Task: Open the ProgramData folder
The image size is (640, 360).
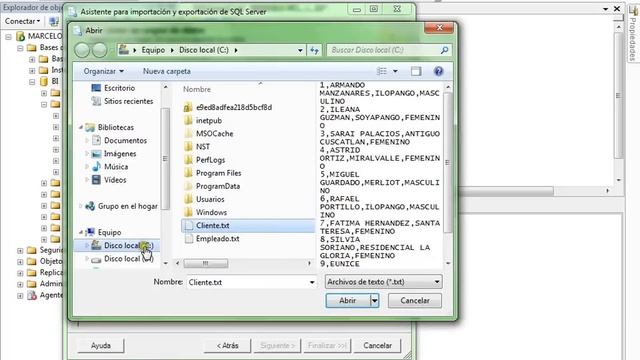Action: click(218, 186)
